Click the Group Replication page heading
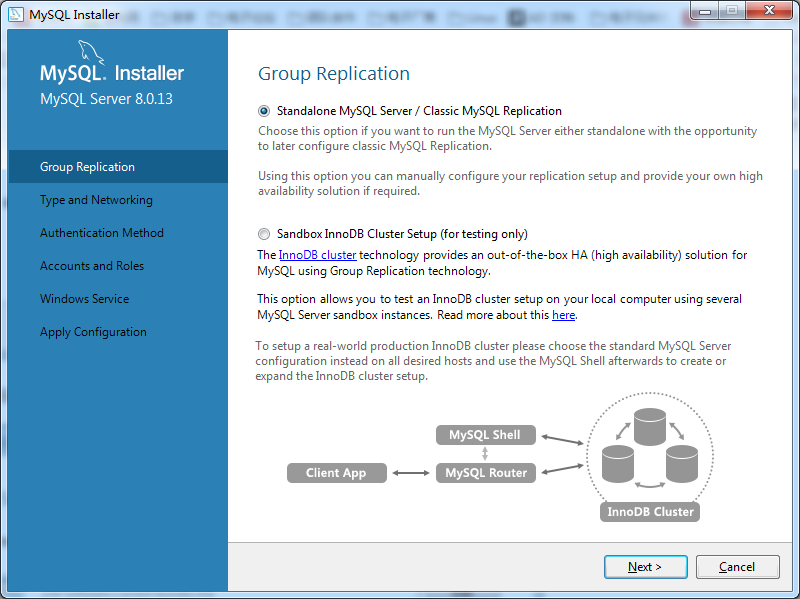The height and width of the screenshot is (599, 800). (x=334, y=74)
